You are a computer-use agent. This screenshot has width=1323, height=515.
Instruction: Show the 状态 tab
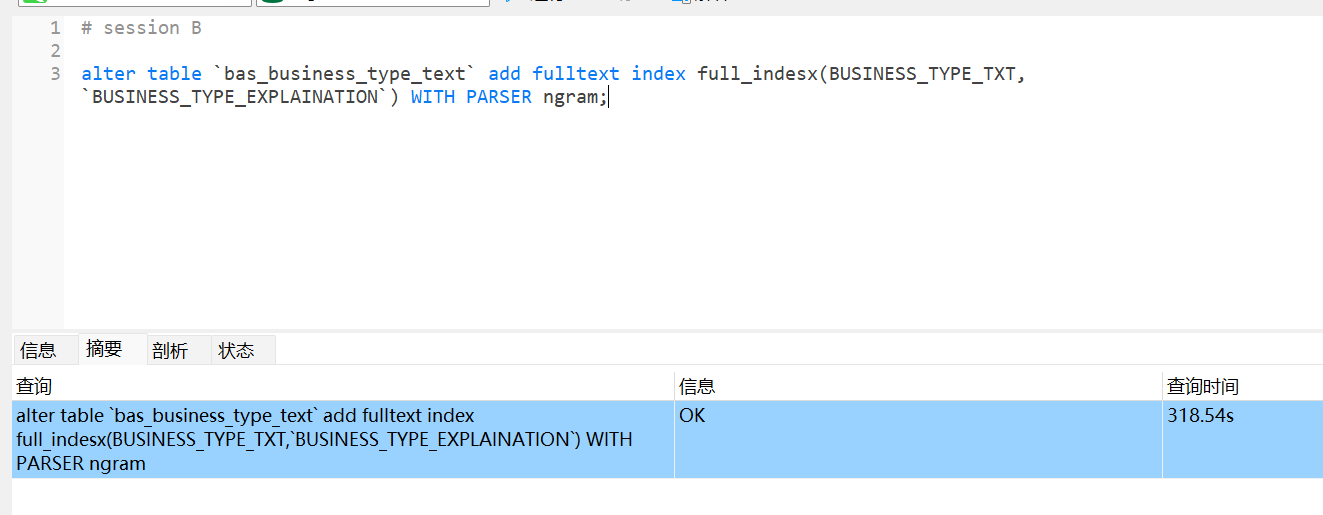coord(236,350)
